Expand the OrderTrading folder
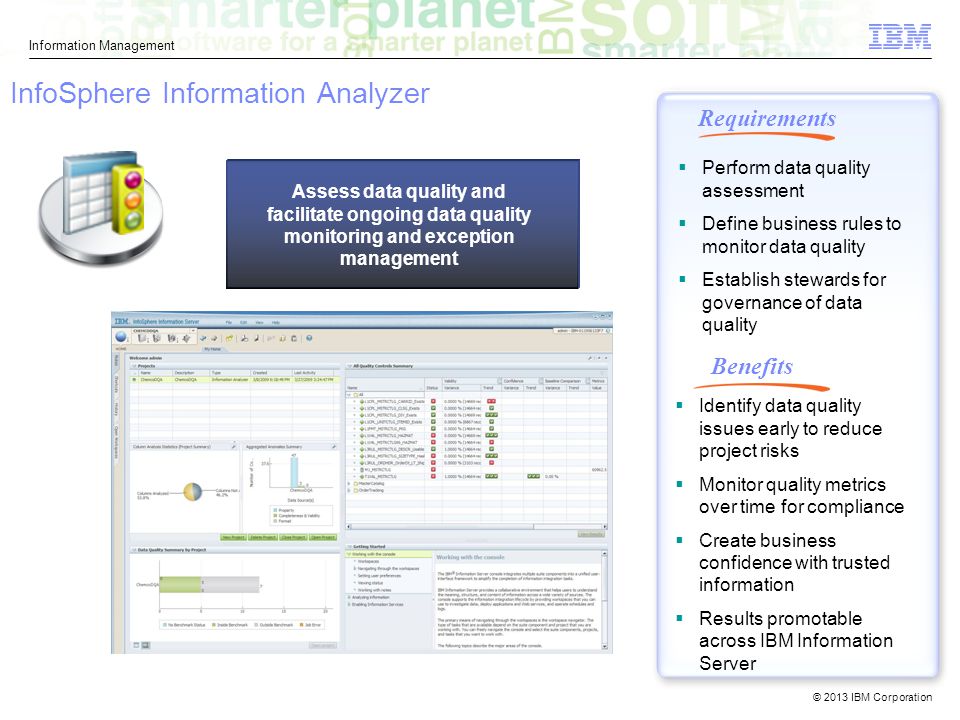 coord(350,490)
